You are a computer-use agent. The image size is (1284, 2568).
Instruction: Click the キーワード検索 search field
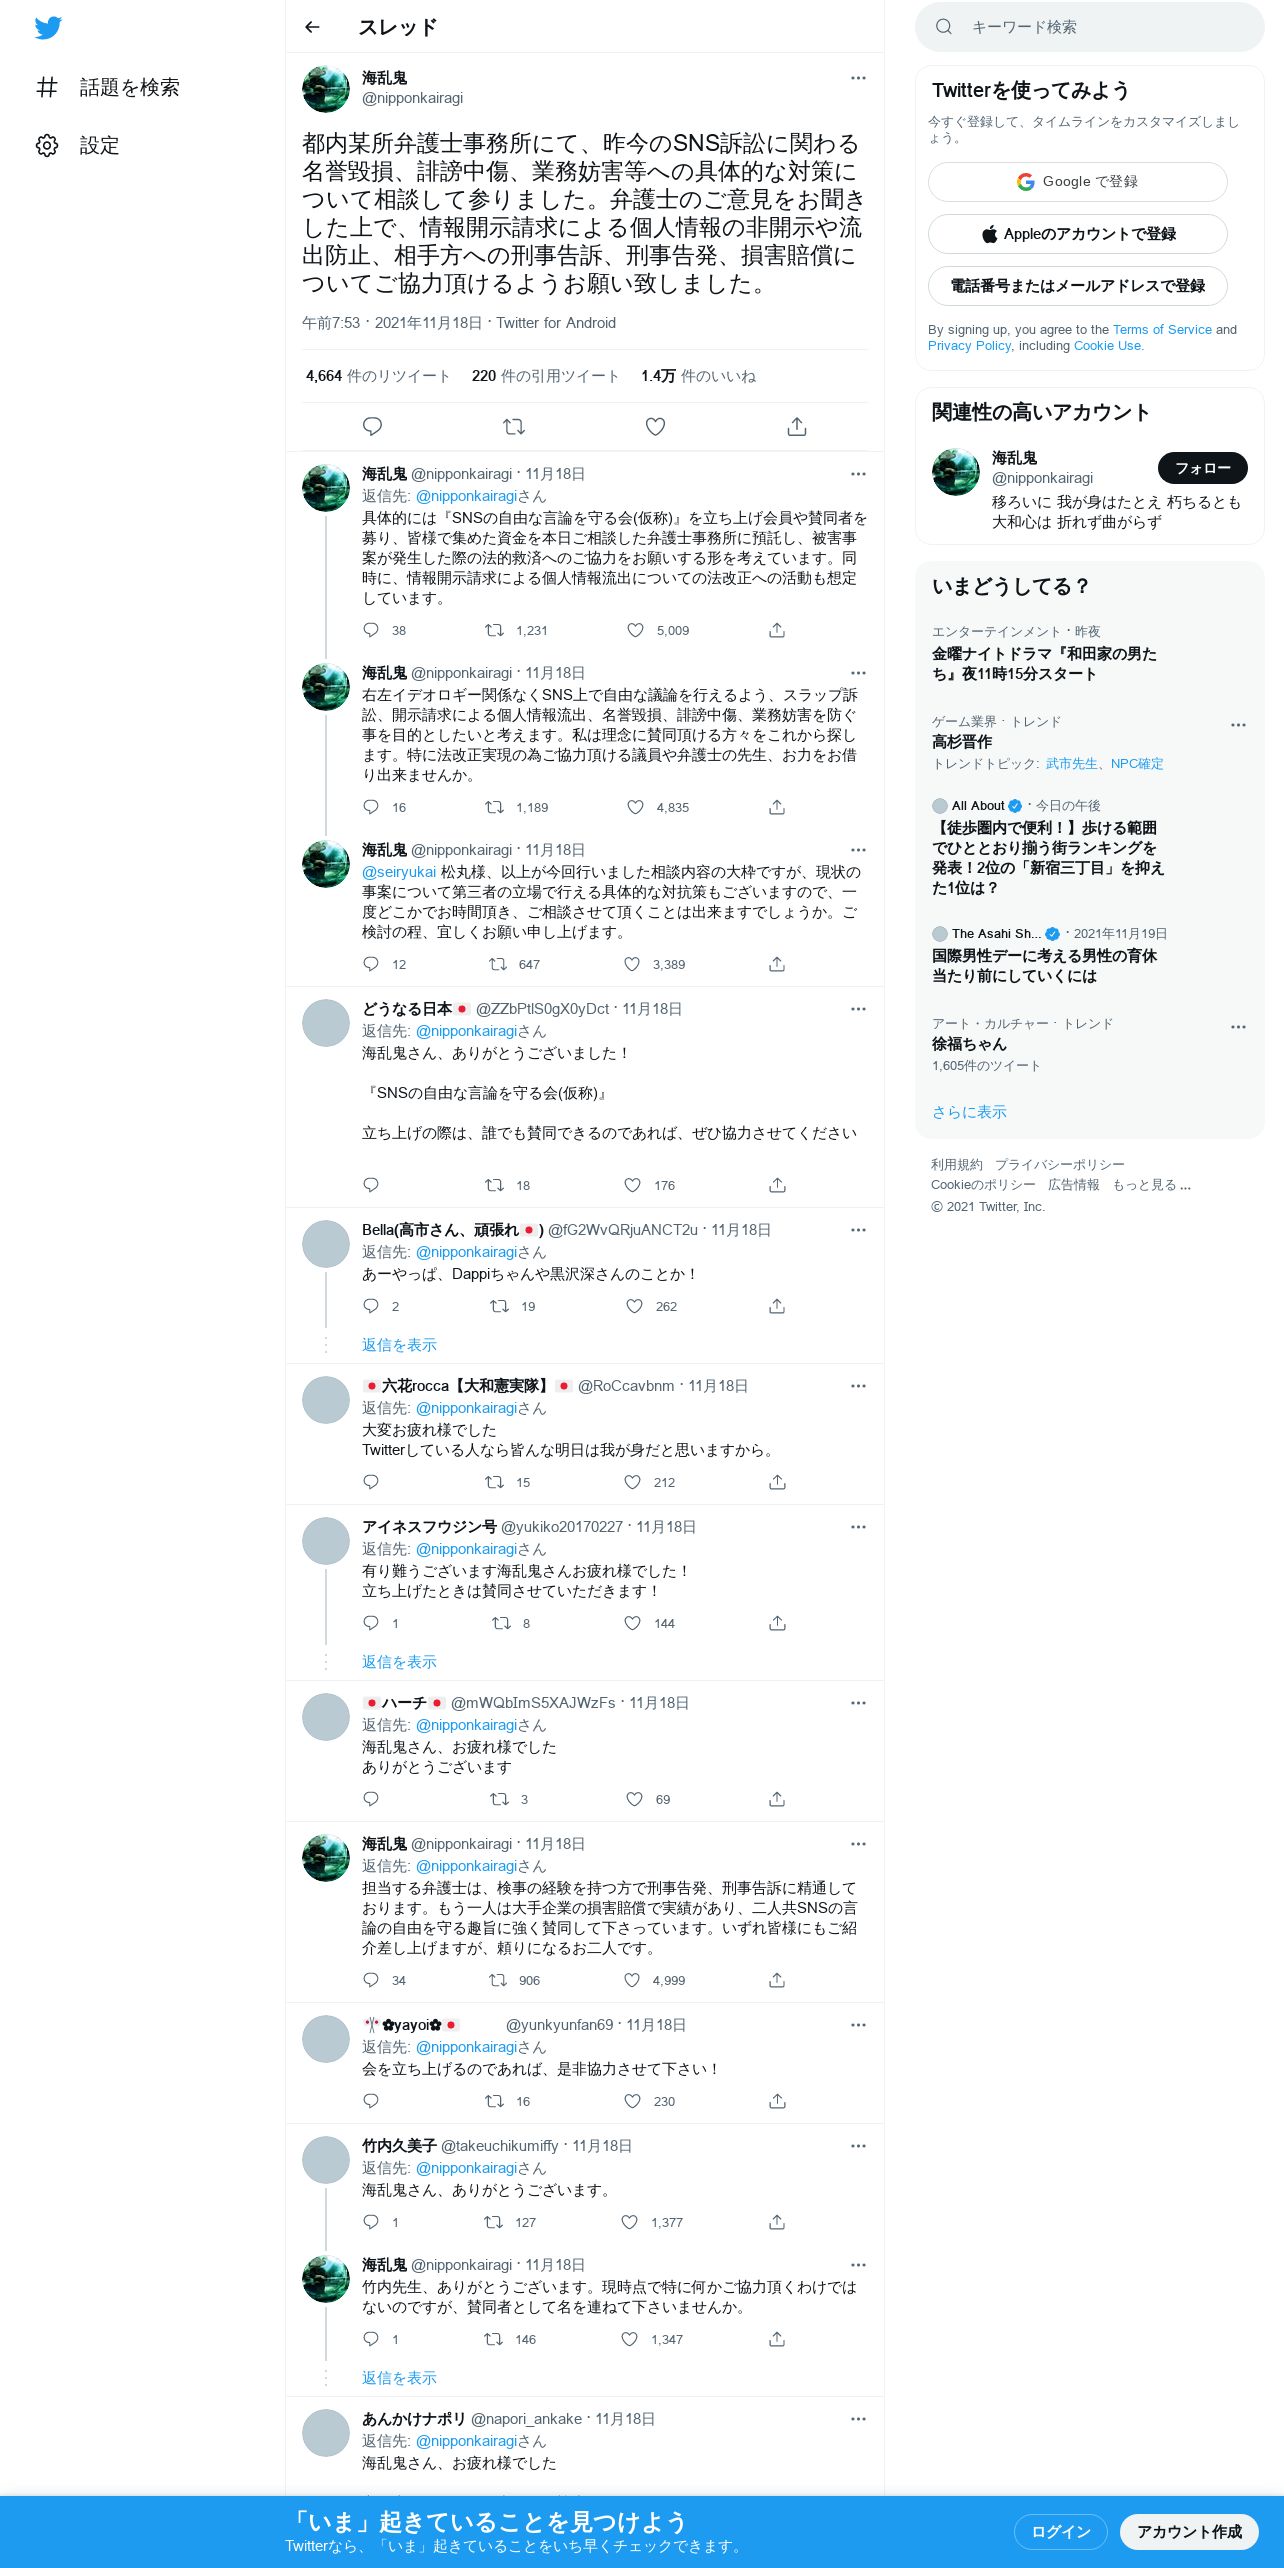tap(1090, 27)
